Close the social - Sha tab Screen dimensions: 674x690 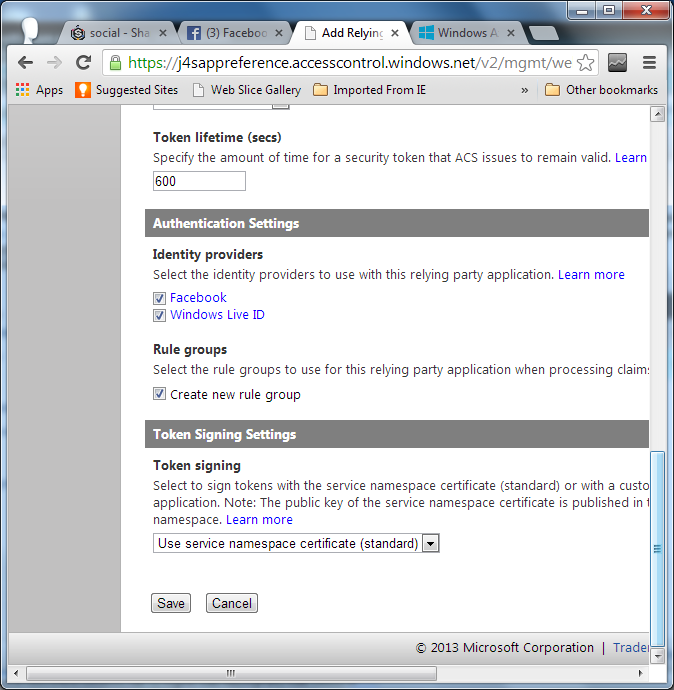(163, 33)
